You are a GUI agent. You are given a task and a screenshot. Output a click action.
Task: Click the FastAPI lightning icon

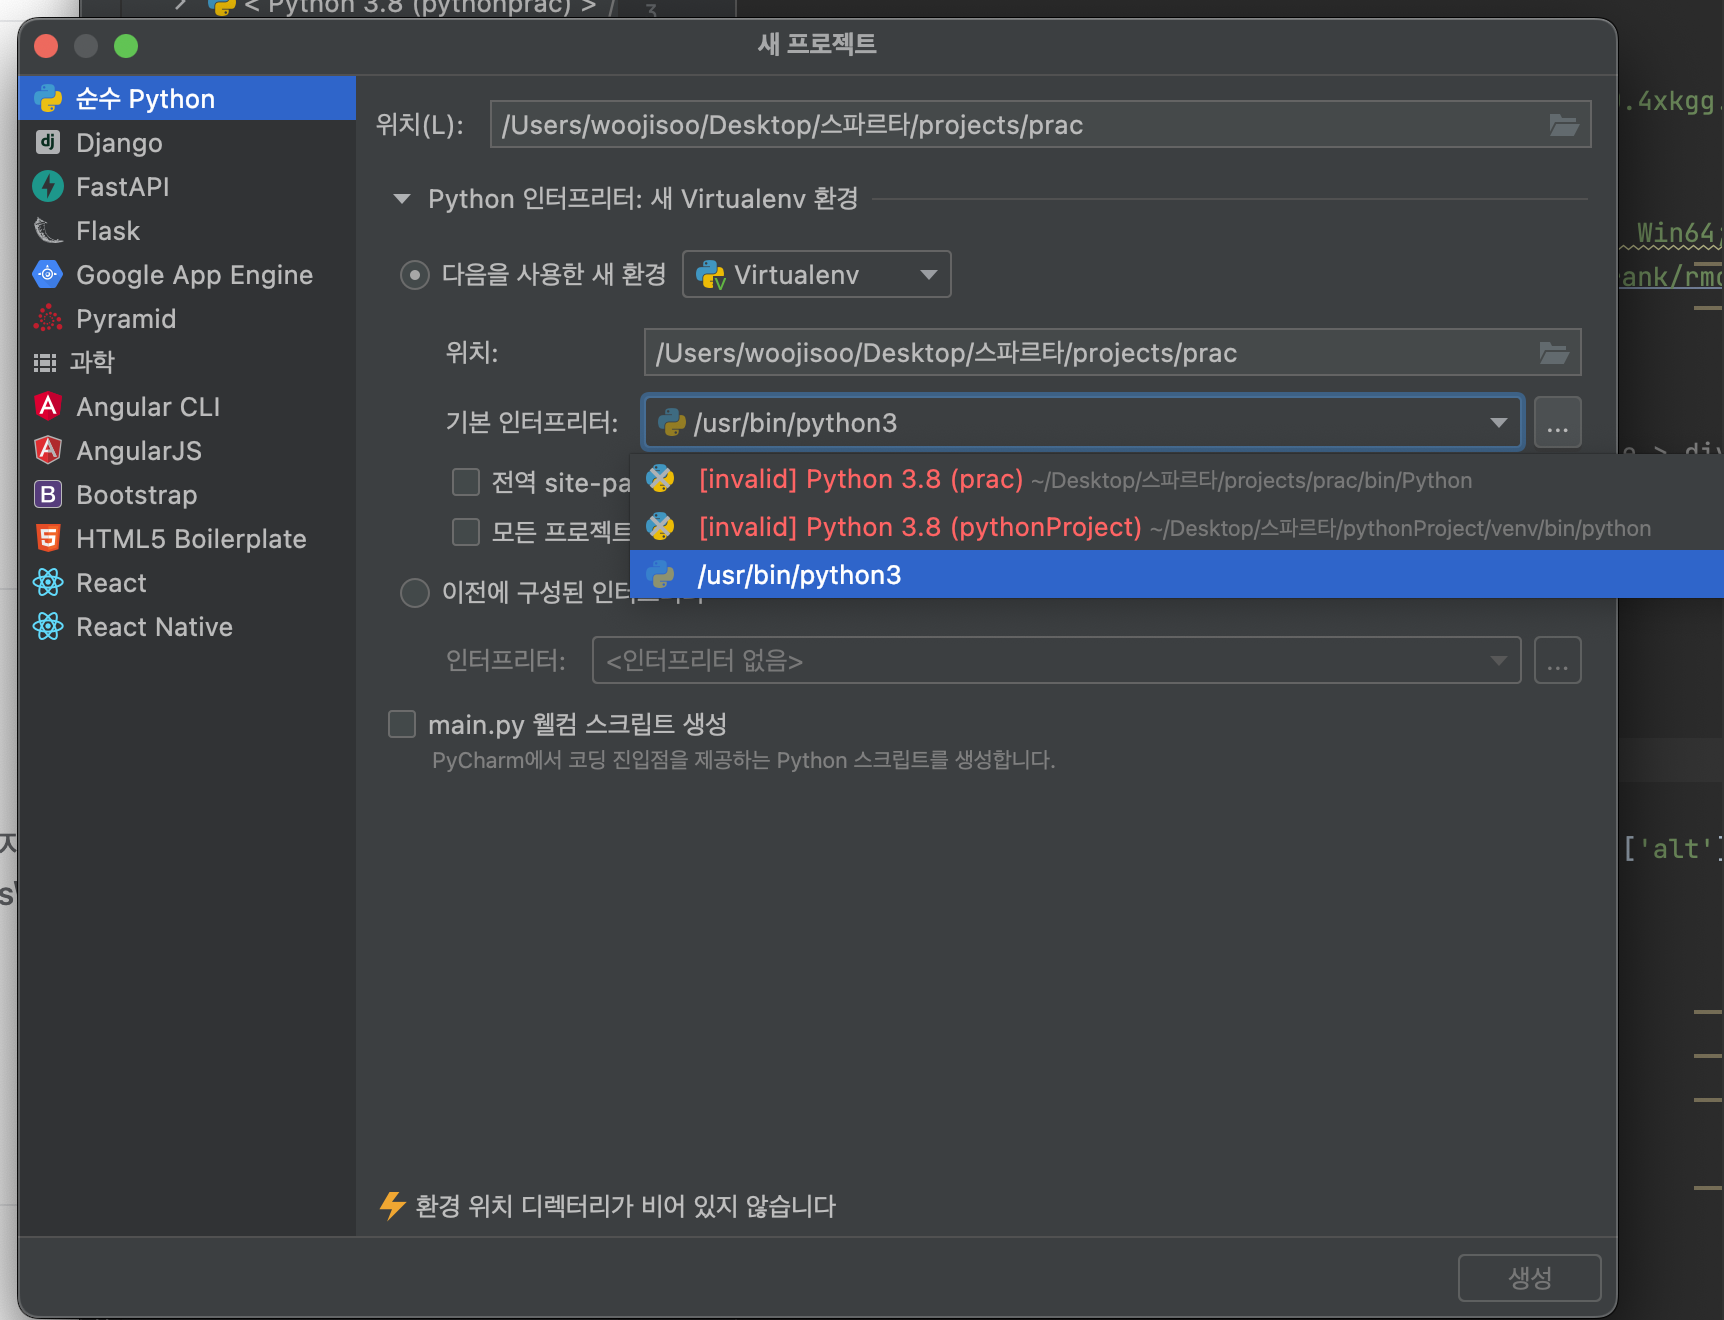click(48, 186)
